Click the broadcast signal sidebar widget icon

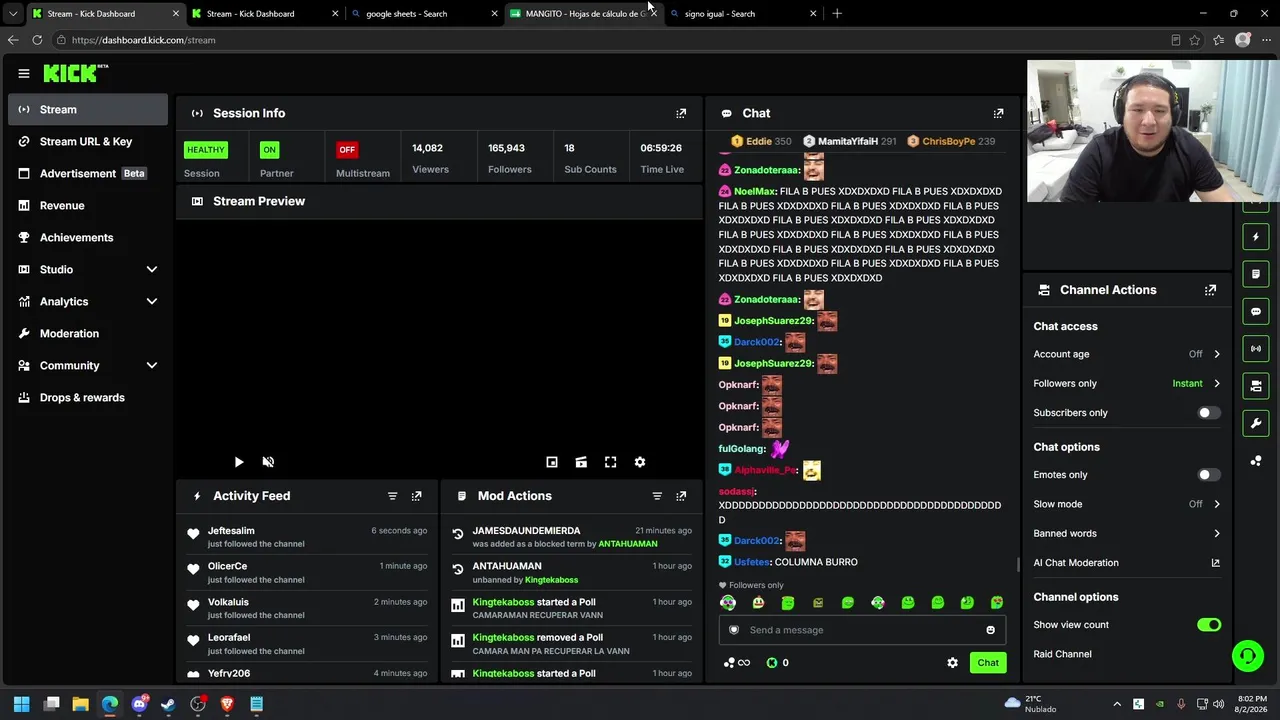click(x=1256, y=349)
